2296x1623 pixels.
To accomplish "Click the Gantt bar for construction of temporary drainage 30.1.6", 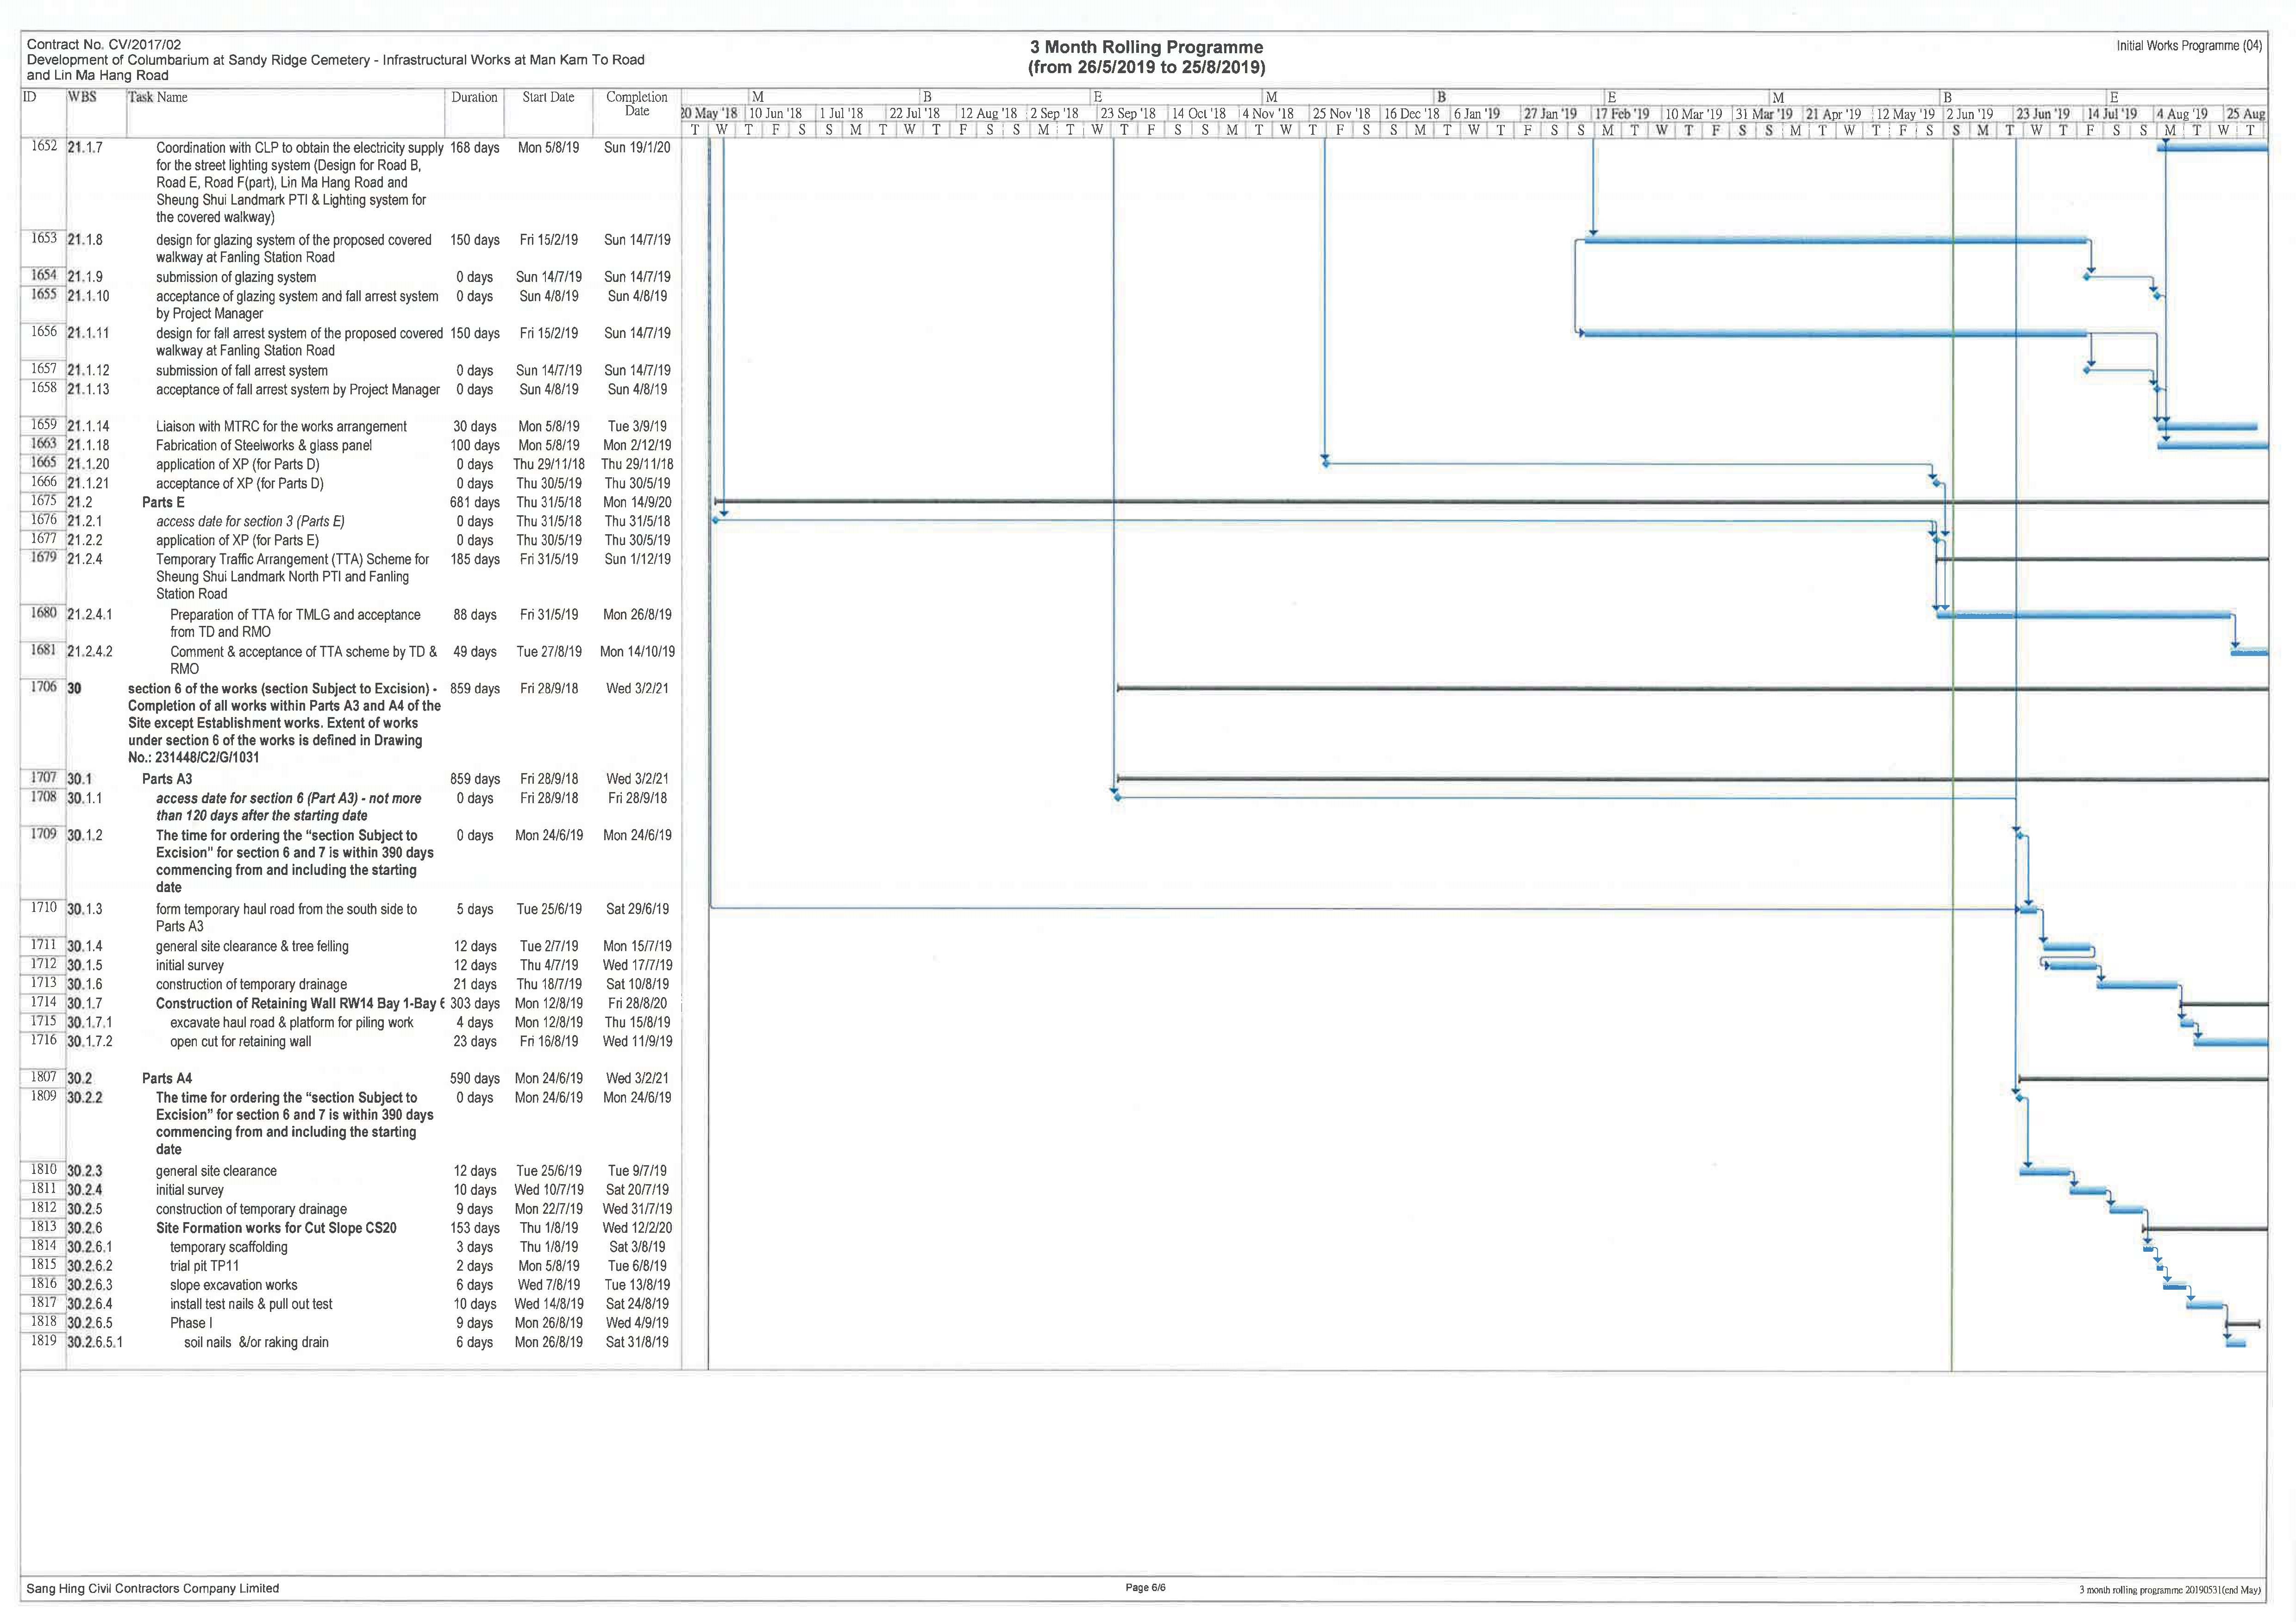I will 2137,985.
